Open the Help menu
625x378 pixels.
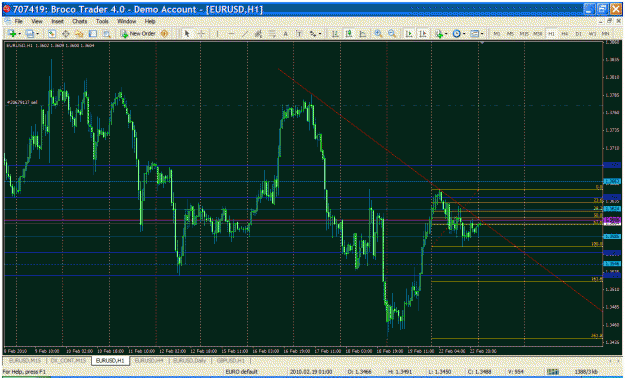pyautogui.click(x=150, y=21)
